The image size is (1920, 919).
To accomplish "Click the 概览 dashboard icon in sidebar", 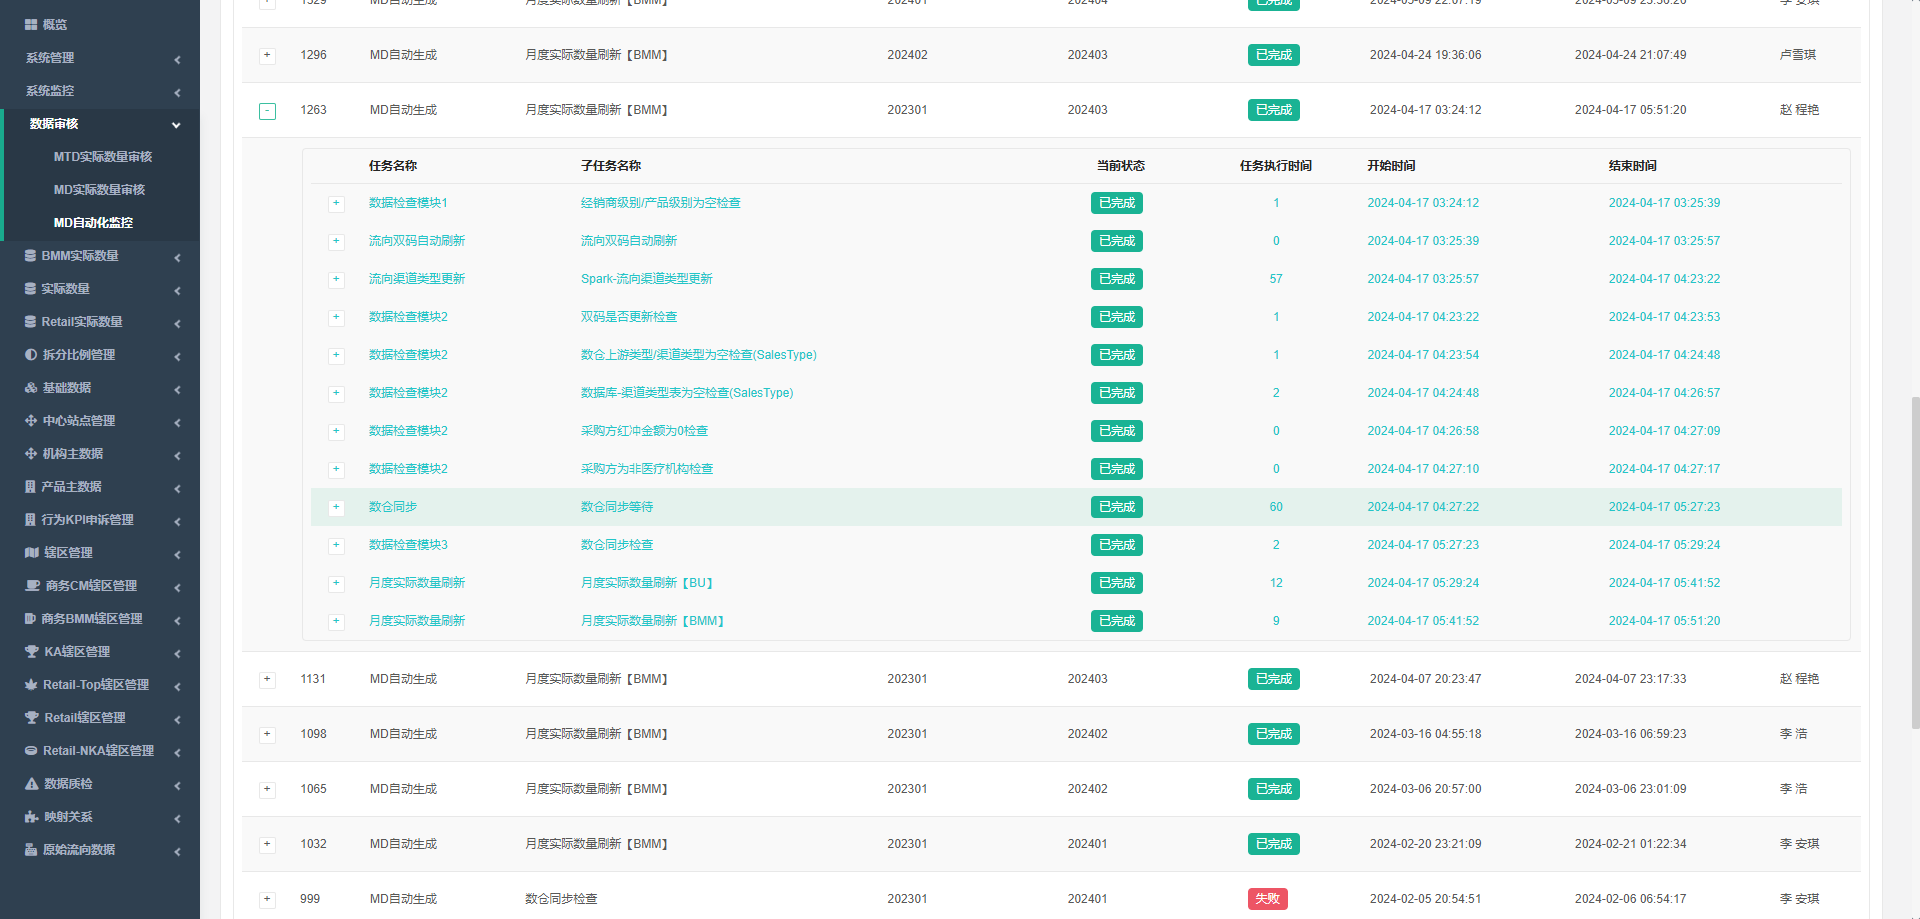I will point(31,25).
